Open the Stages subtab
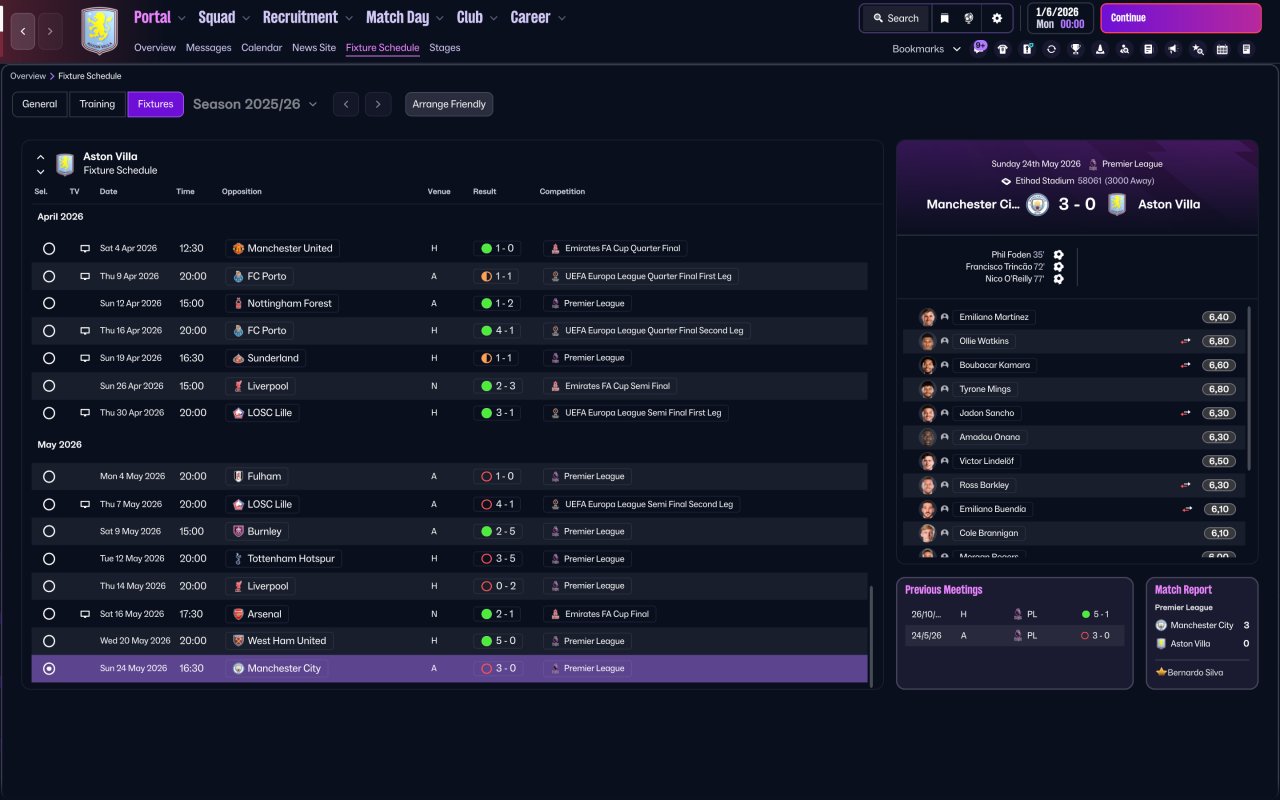This screenshot has width=1280, height=800. 445,48
